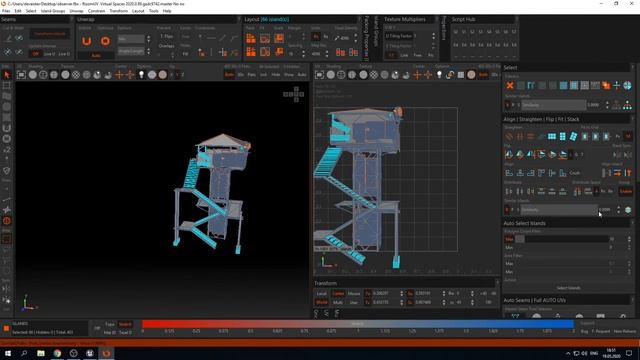Toggle the Off live button in Seams panel
Viewport: 640px width, 360px height.
point(36,54)
